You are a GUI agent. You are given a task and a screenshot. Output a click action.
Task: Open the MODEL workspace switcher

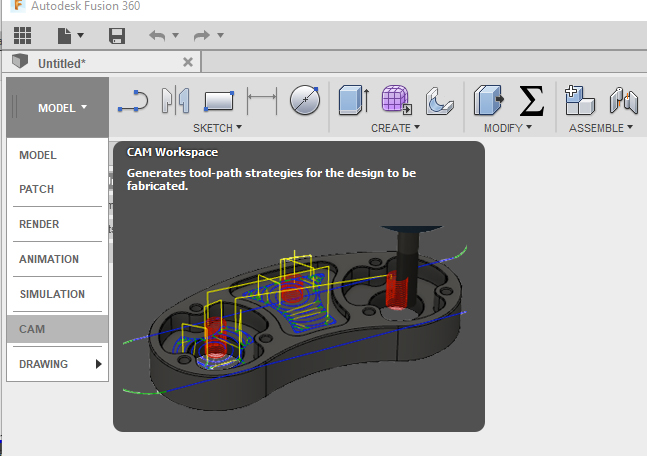[x=58, y=108]
